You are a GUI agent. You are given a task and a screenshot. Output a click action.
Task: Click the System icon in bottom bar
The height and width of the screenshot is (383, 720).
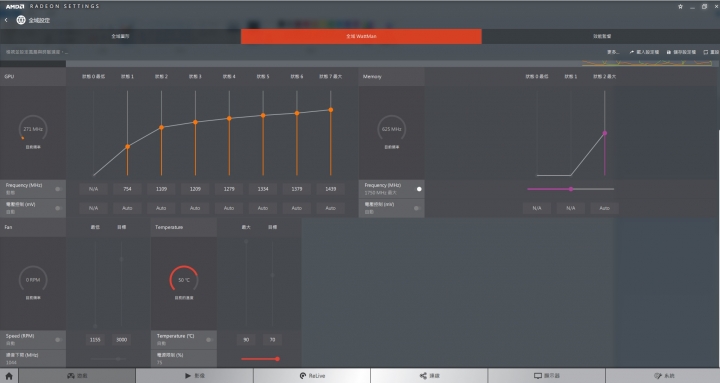tap(658, 376)
